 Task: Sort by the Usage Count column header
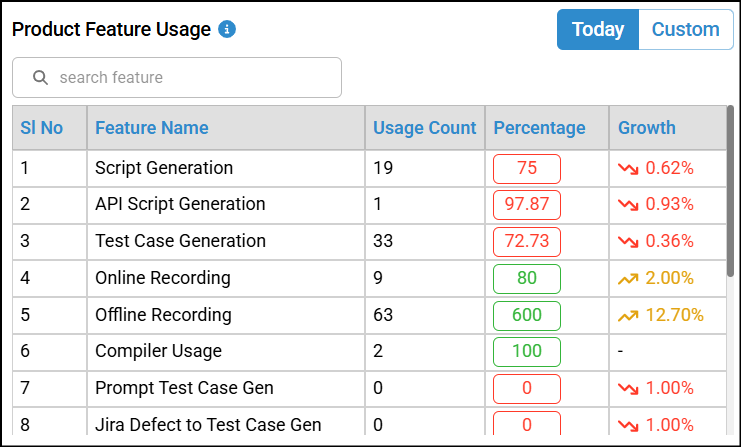pyautogui.click(x=424, y=128)
